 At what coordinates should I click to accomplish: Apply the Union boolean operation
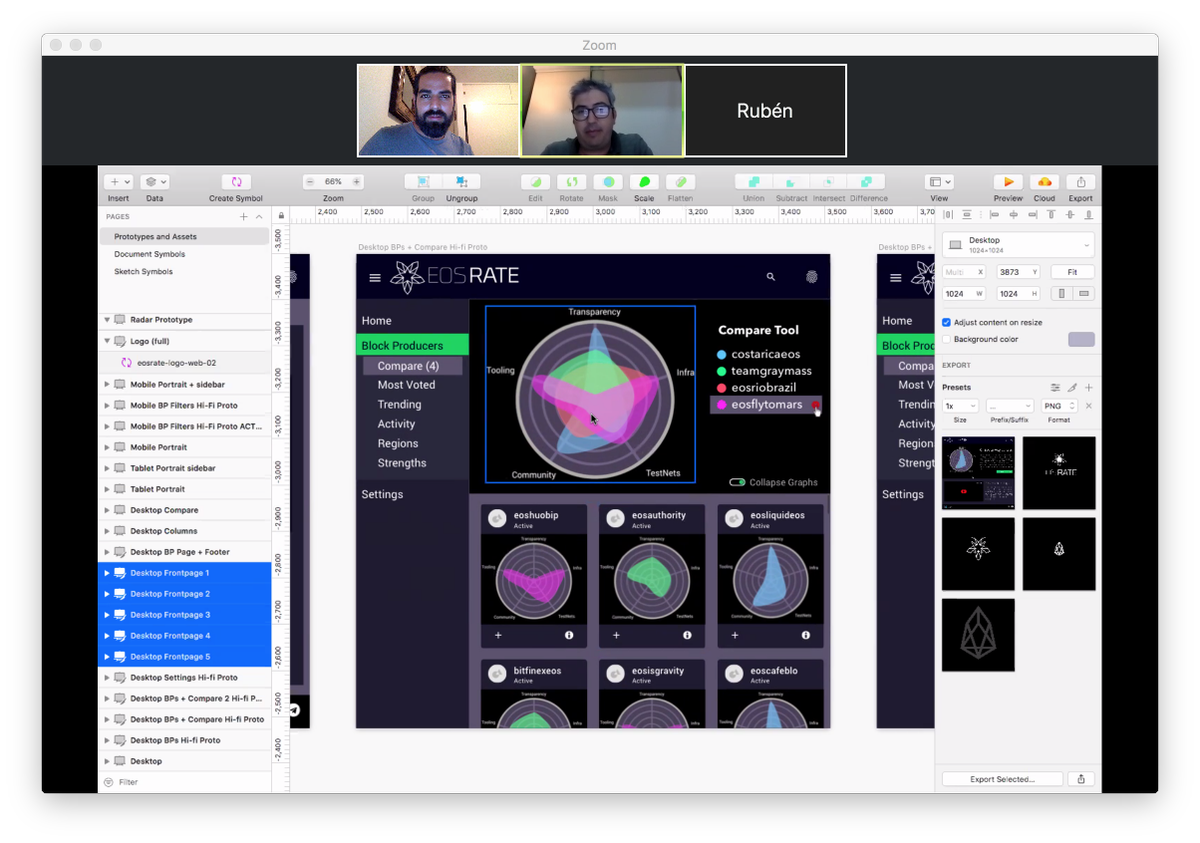click(x=753, y=182)
